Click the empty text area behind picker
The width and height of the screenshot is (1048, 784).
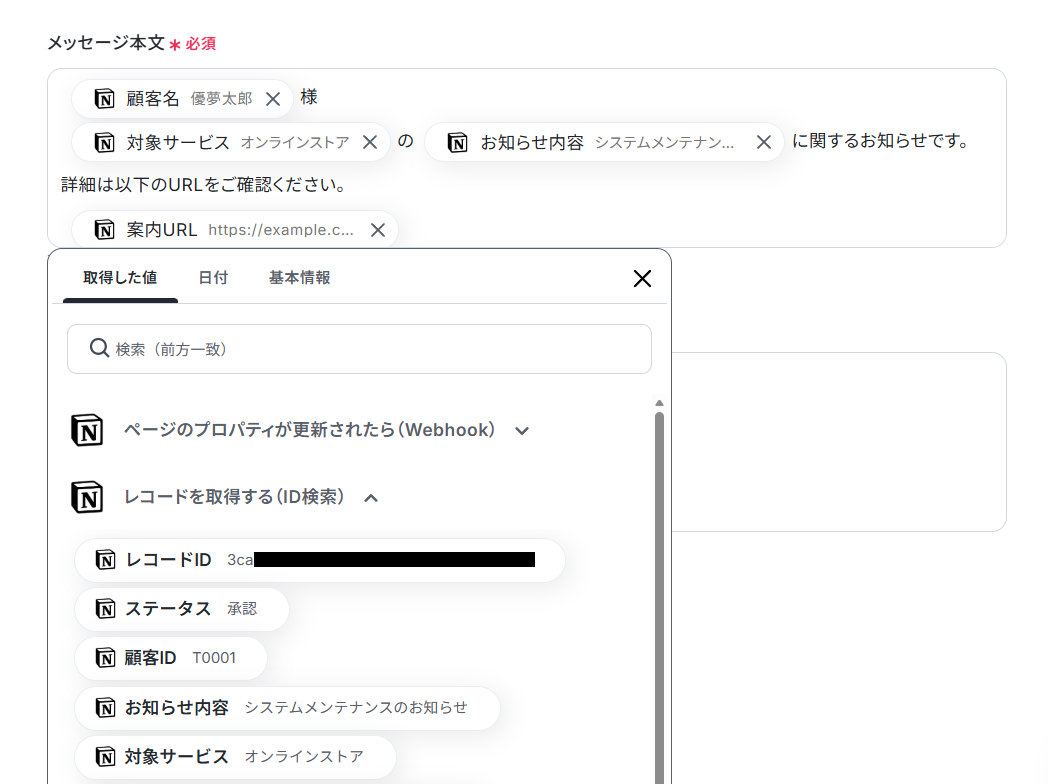839,442
